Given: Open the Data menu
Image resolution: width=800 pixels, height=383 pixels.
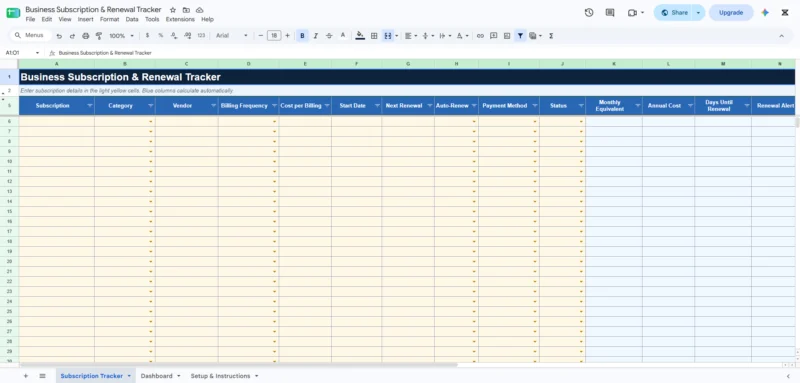Looking at the screenshot, I should point(132,19).
